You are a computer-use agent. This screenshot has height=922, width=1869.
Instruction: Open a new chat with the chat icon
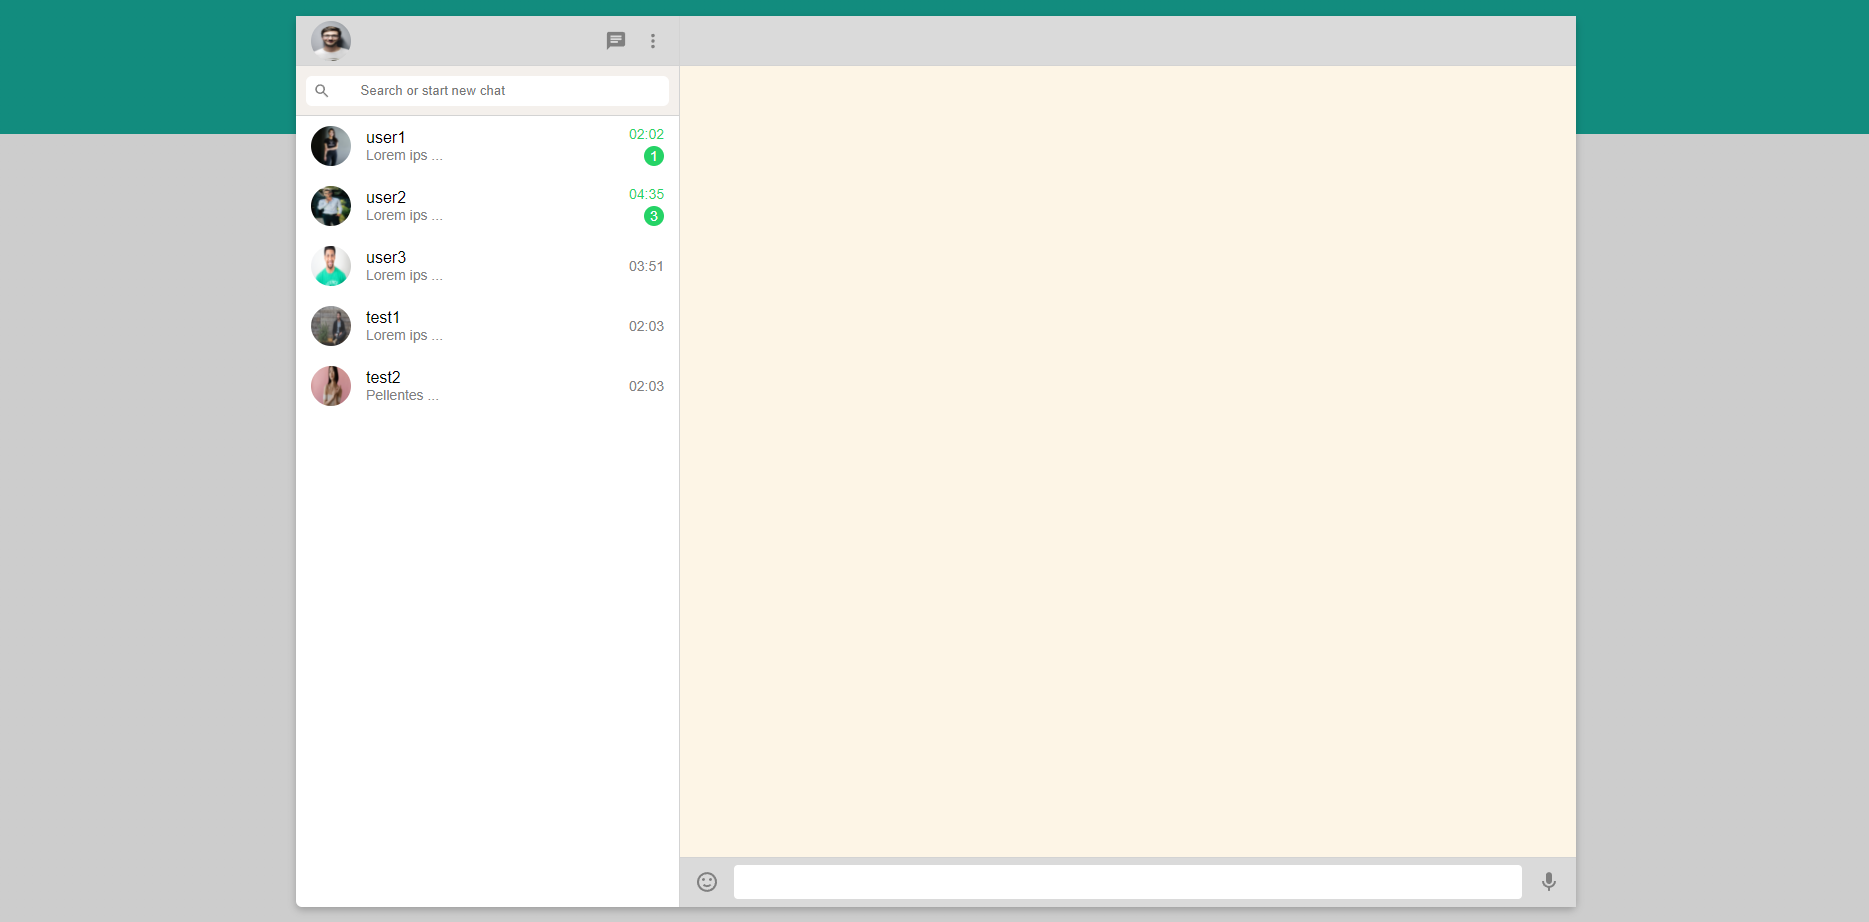(x=615, y=41)
